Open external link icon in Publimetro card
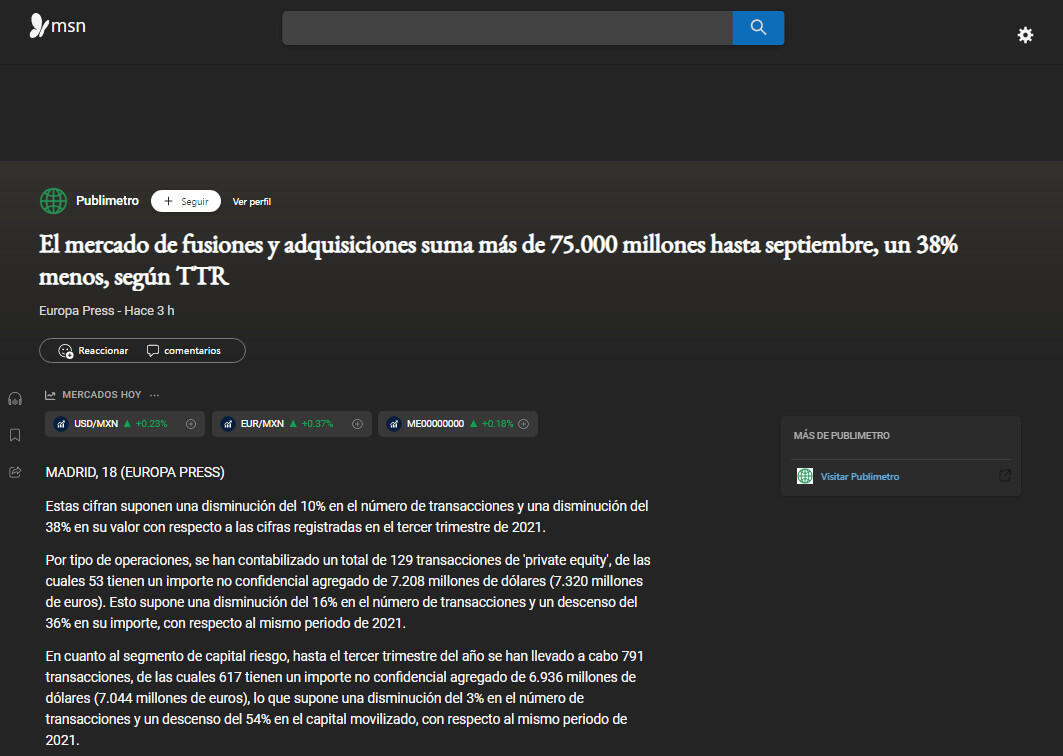The image size is (1063, 756). coord(1005,476)
